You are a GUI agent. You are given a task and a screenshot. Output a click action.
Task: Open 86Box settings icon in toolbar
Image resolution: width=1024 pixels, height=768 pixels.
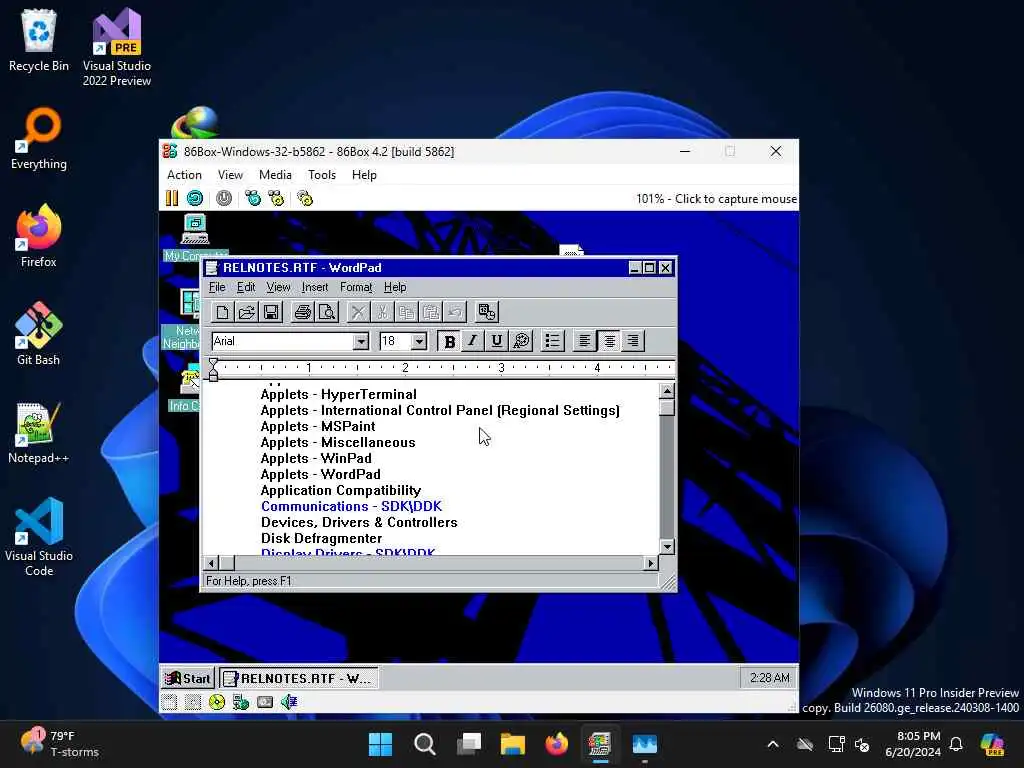tap(305, 198)
